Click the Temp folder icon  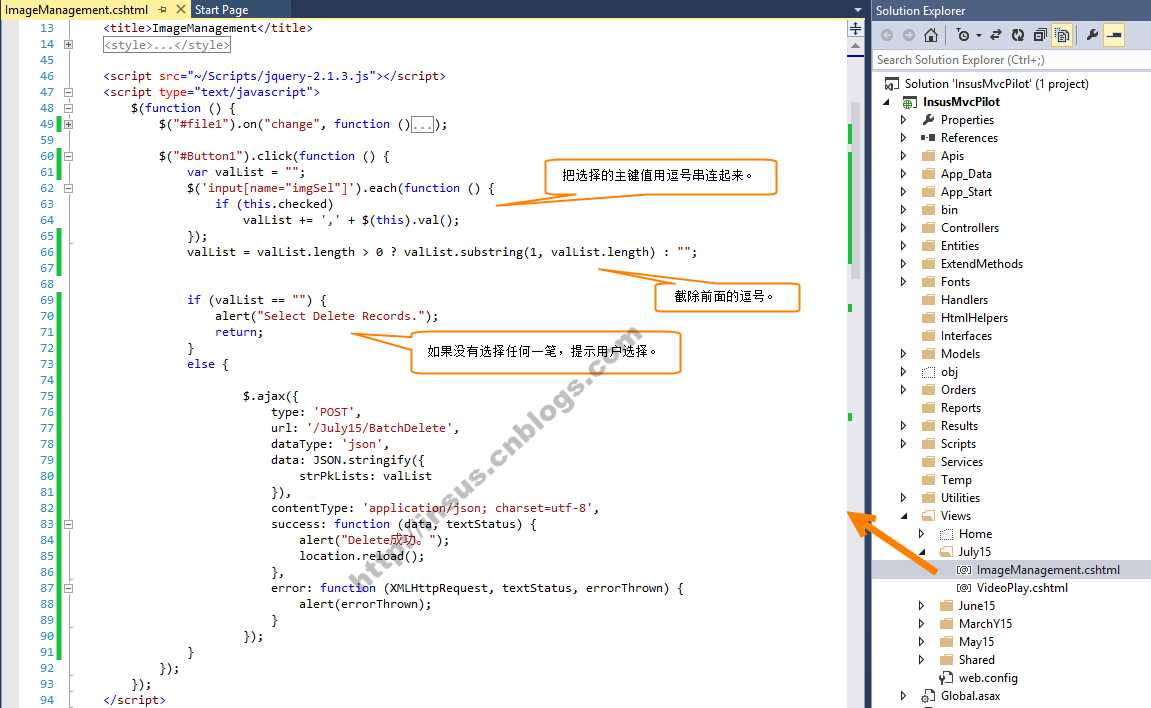point(928,480)
